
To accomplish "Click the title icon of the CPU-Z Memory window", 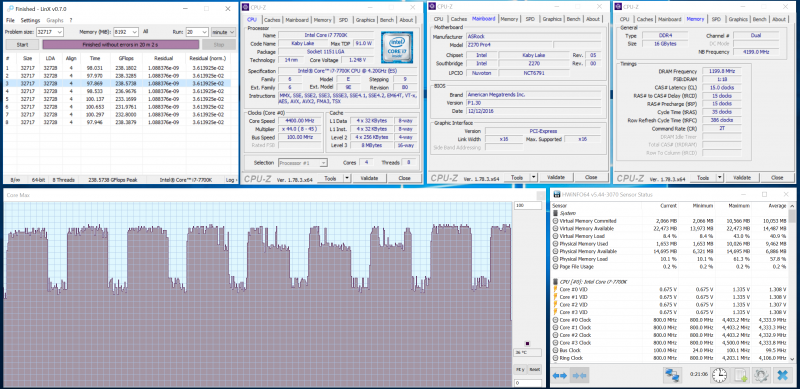I will (x=618, y=7).
